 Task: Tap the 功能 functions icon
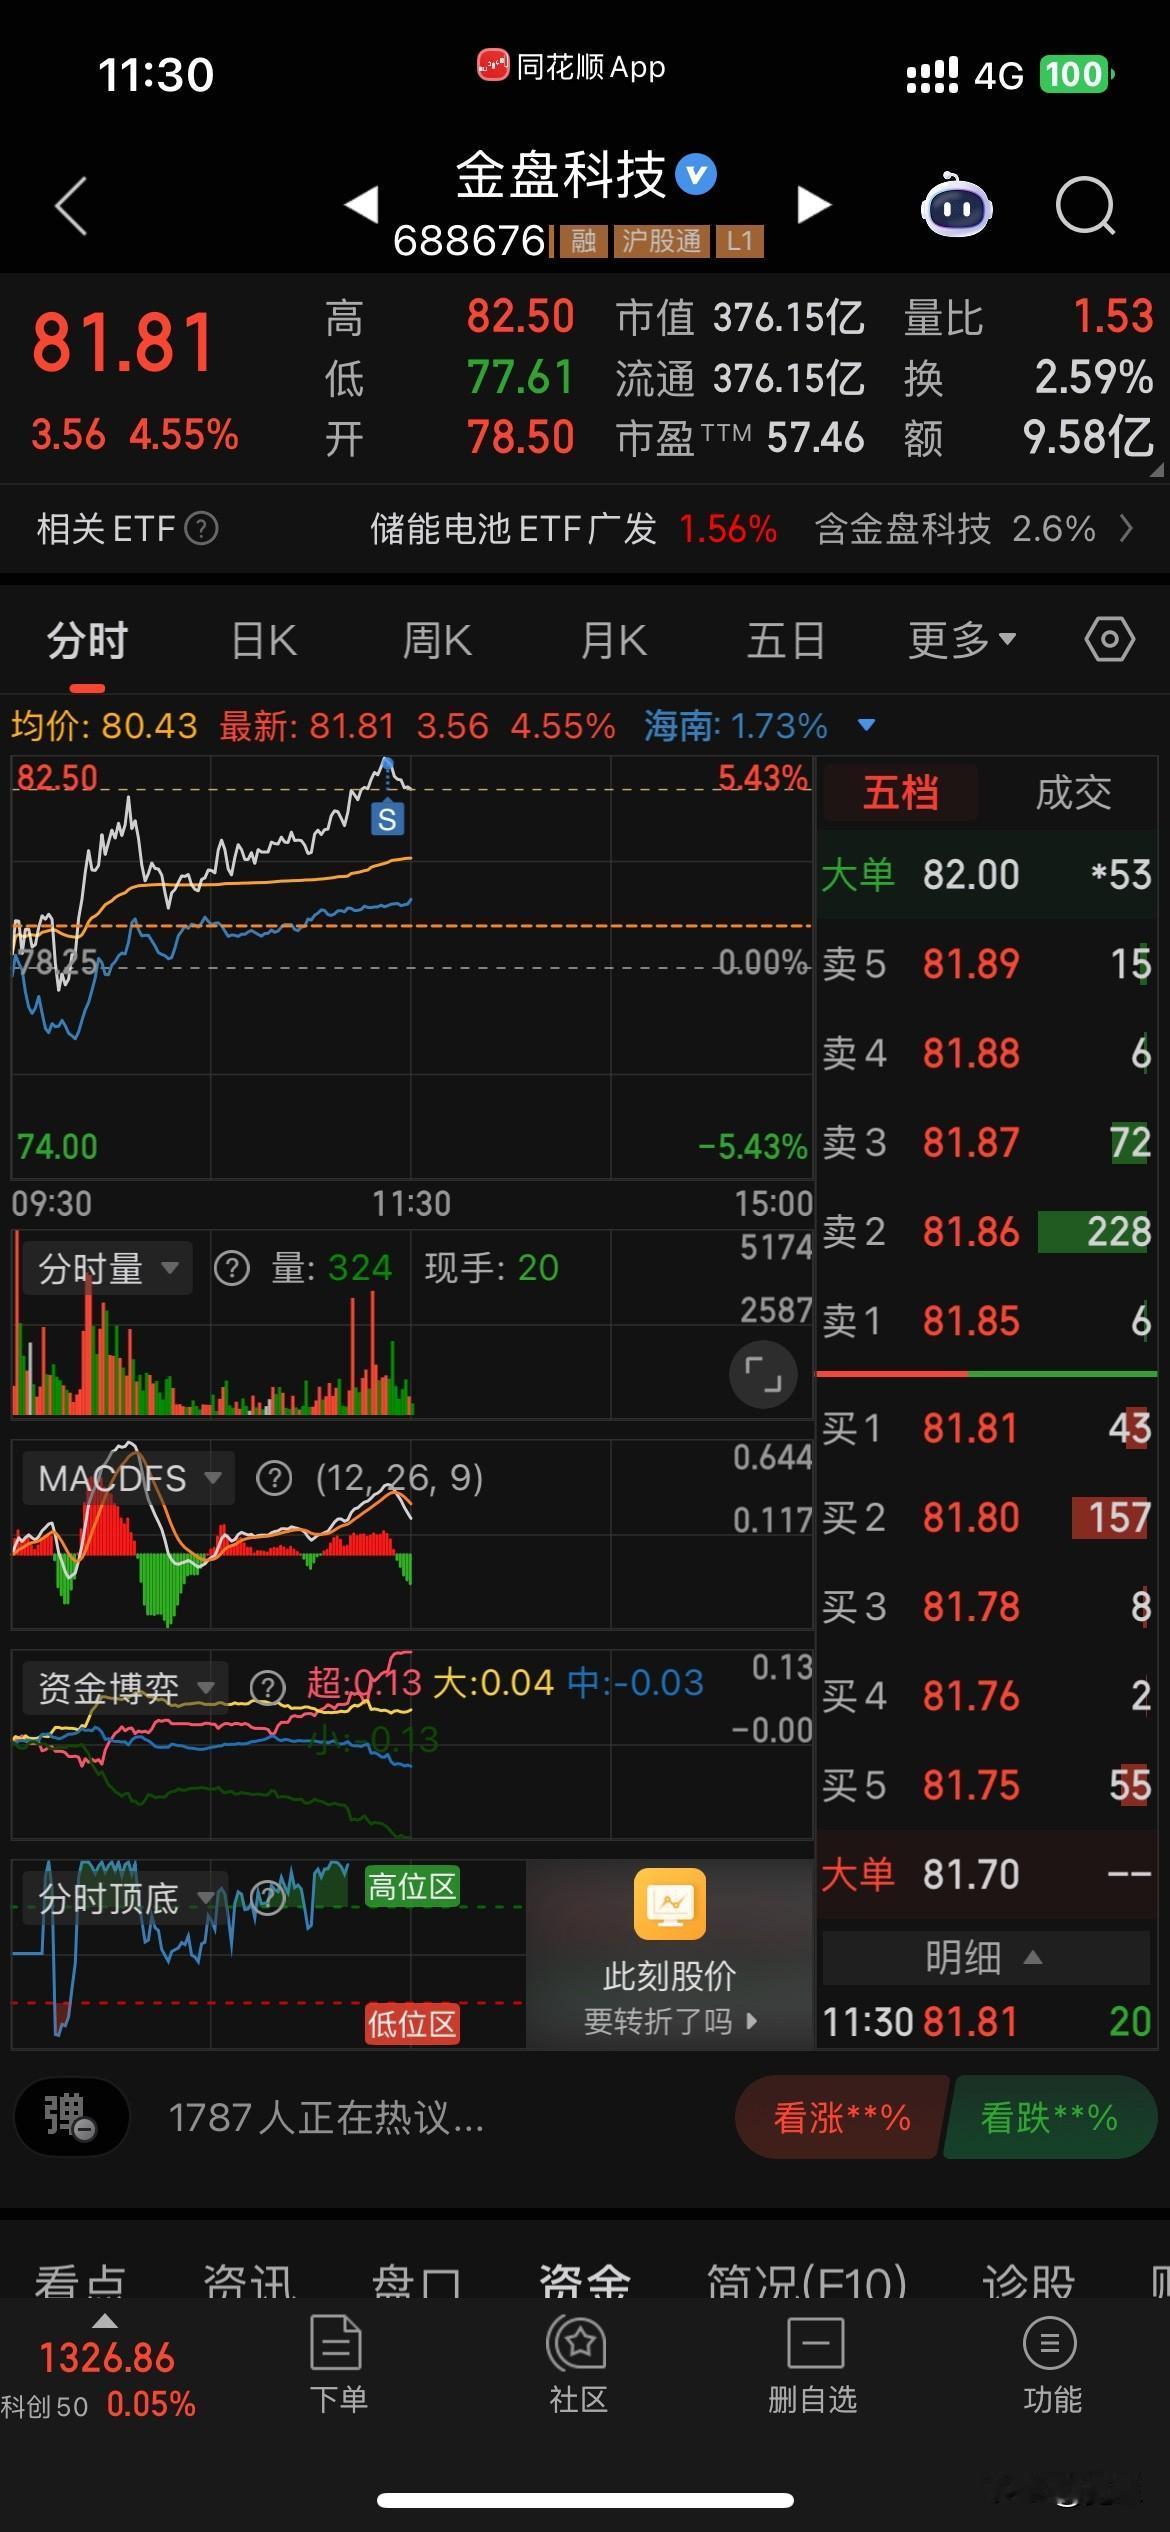[x=1051, y=2364]
